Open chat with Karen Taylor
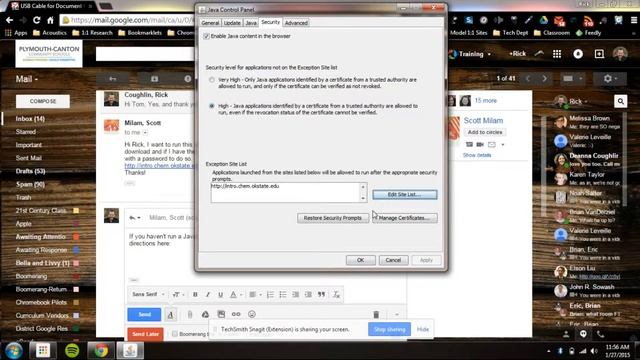 [587, 178]
